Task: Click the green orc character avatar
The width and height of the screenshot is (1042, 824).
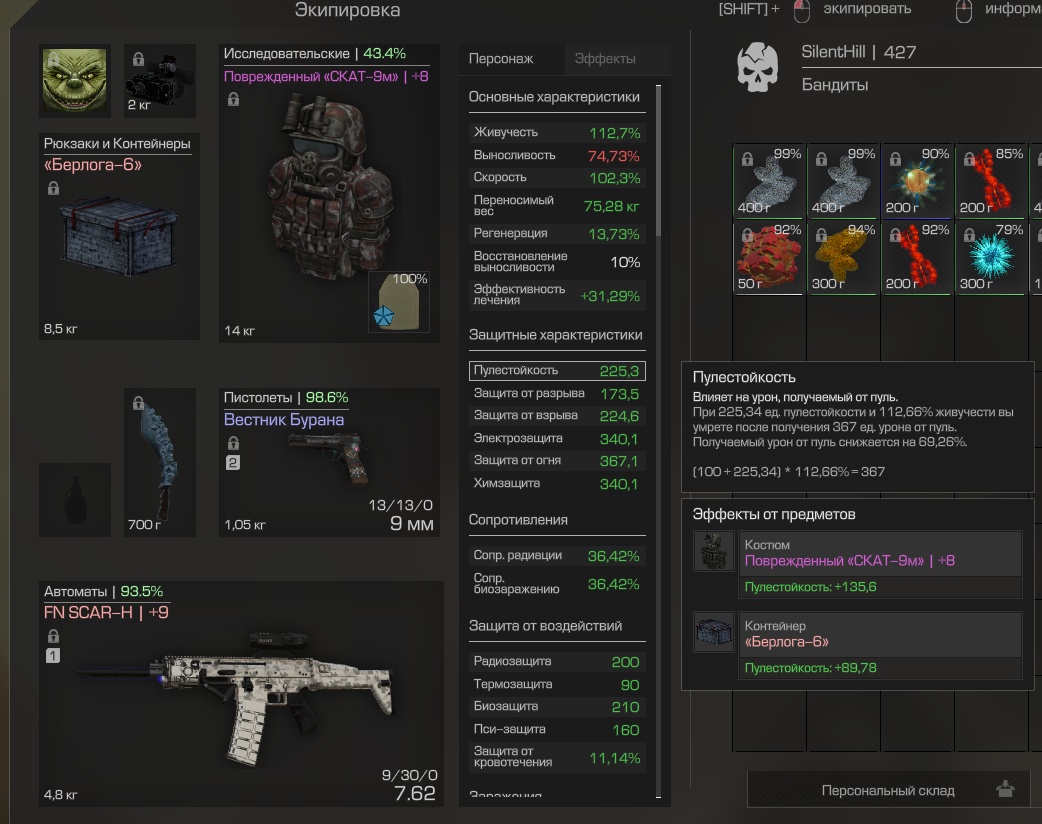Action: 74,80
